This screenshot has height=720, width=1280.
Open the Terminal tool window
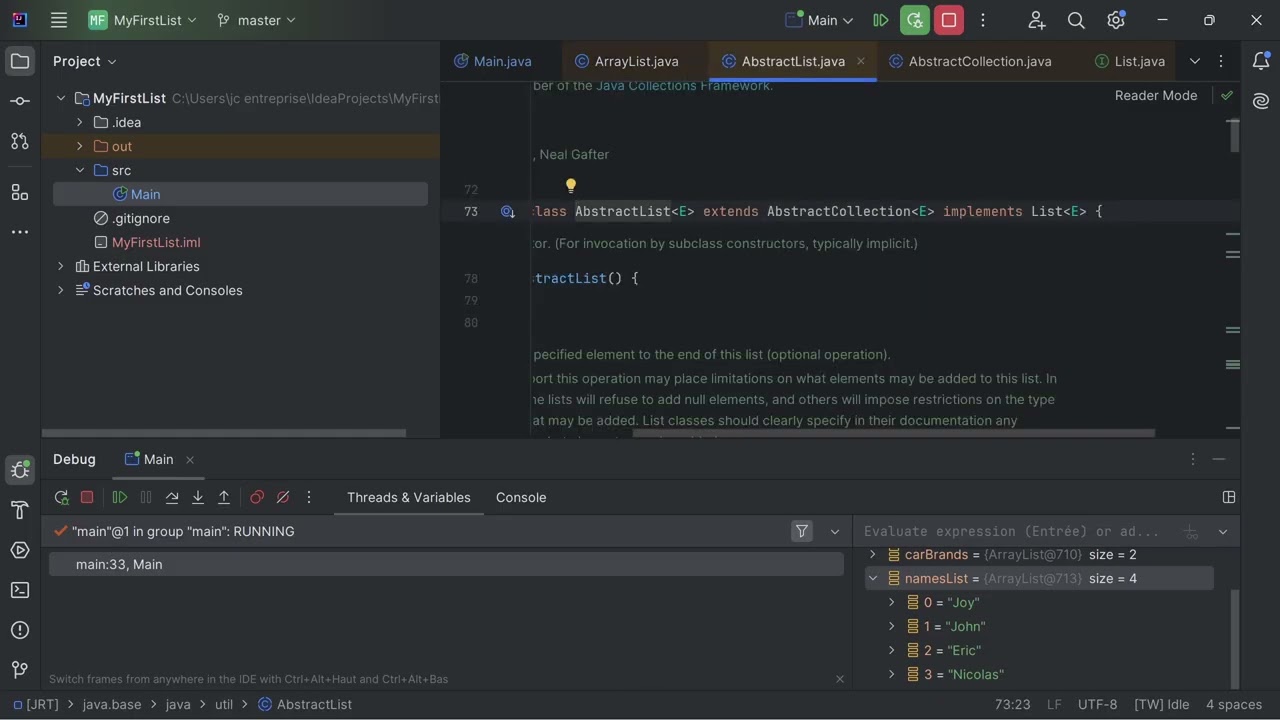[20, 590]
